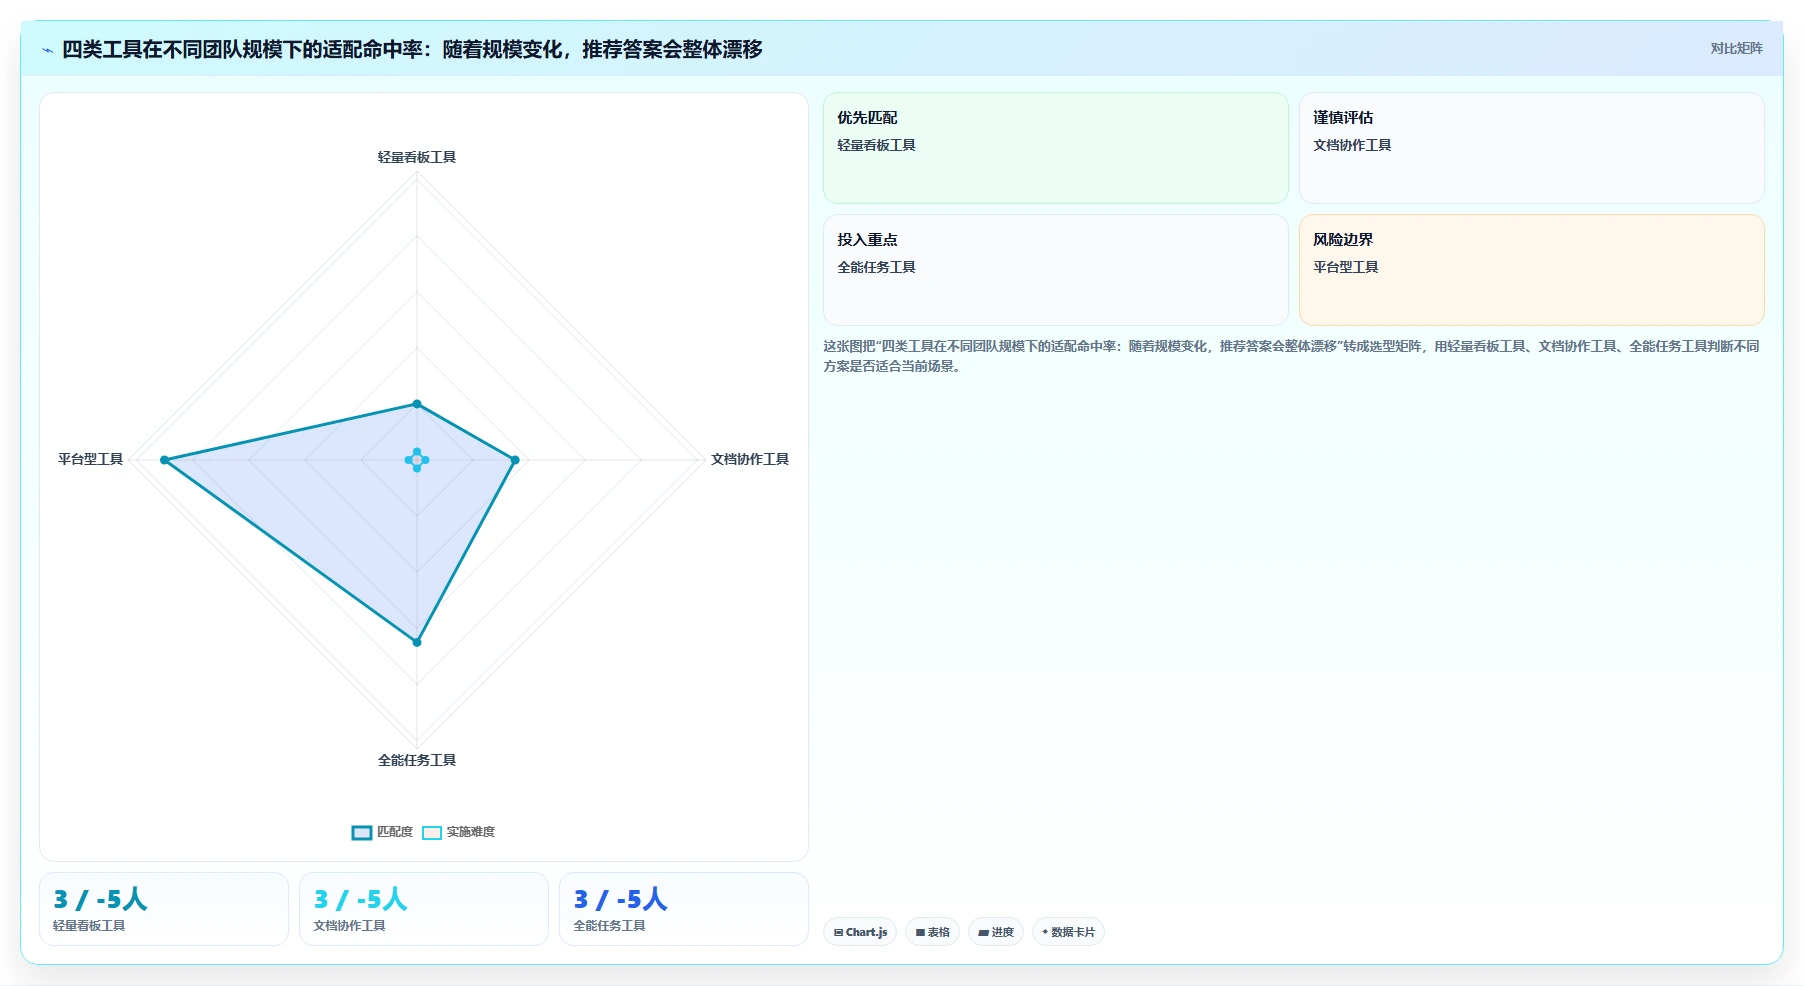Viewport: 1804px width, 986px height.
Task: Click the 数据卡片 tag
Action: [x=1068, y=932]
